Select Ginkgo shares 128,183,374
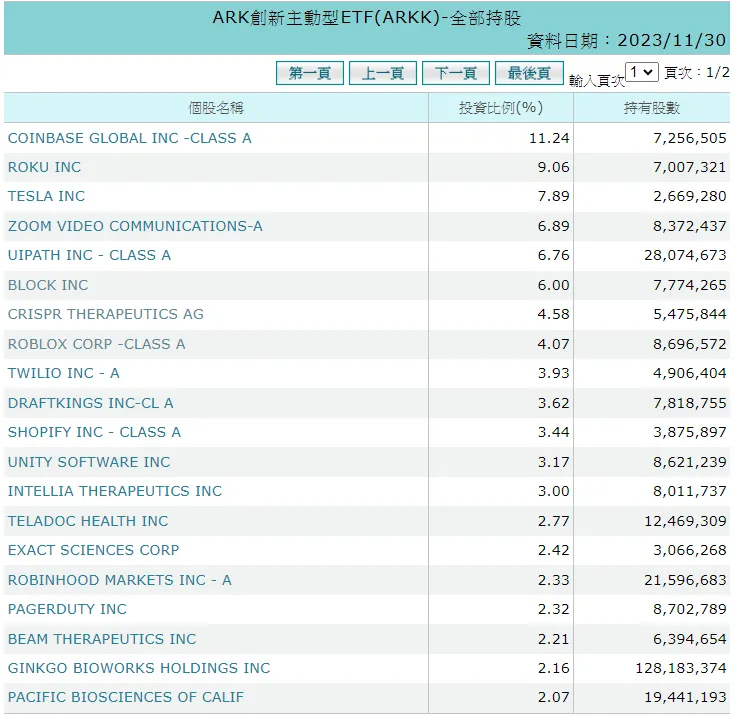This screenshot has height=717, width=737. (x=681, y=668)
